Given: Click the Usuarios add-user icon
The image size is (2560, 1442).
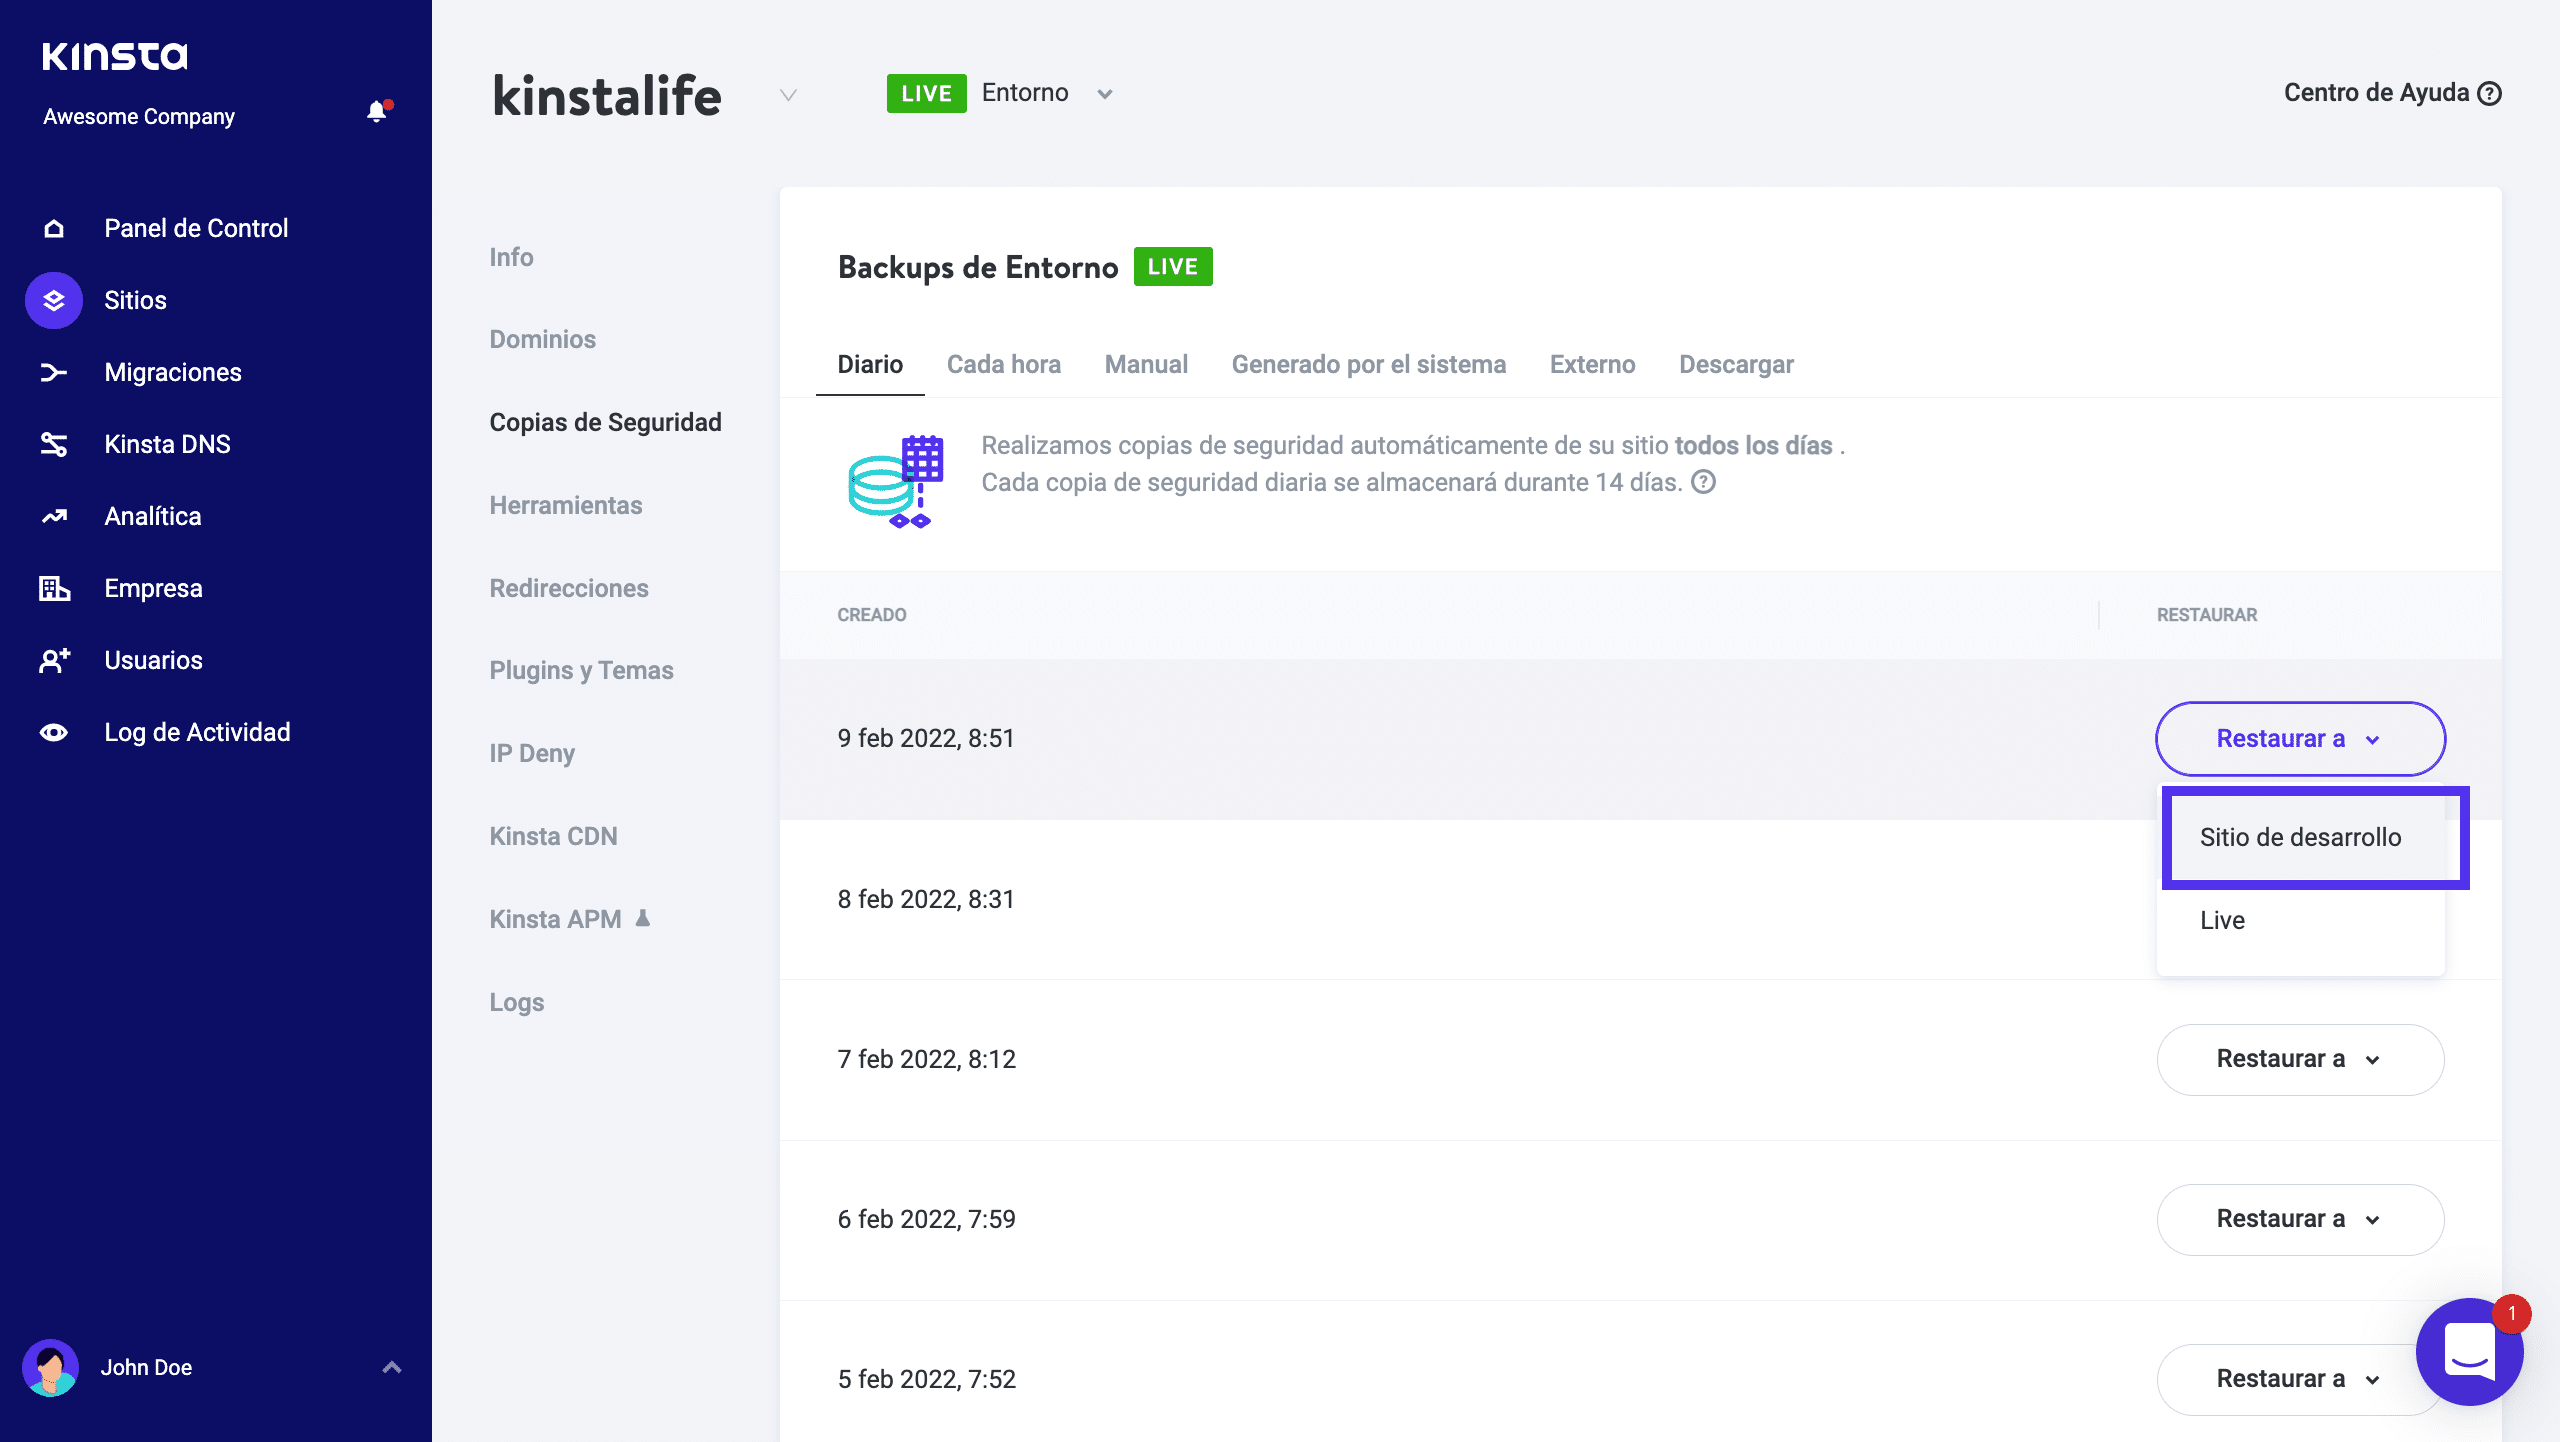Looking at the screenshot, I should pyautogui.click(x=54, y=660).
